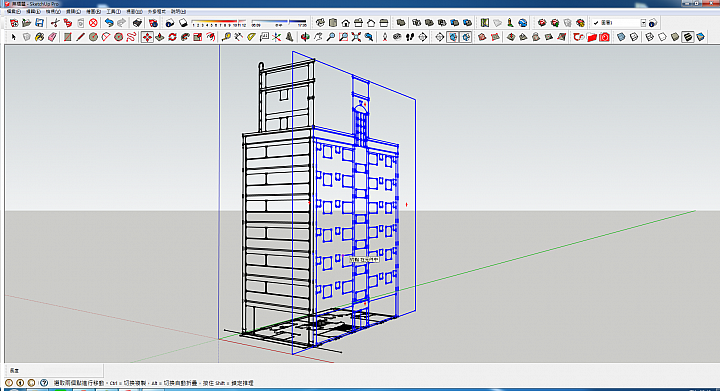The image size is (720, 391).
Task: Click the red camera icon in toolbar
Action: click(x=604, y=37)
